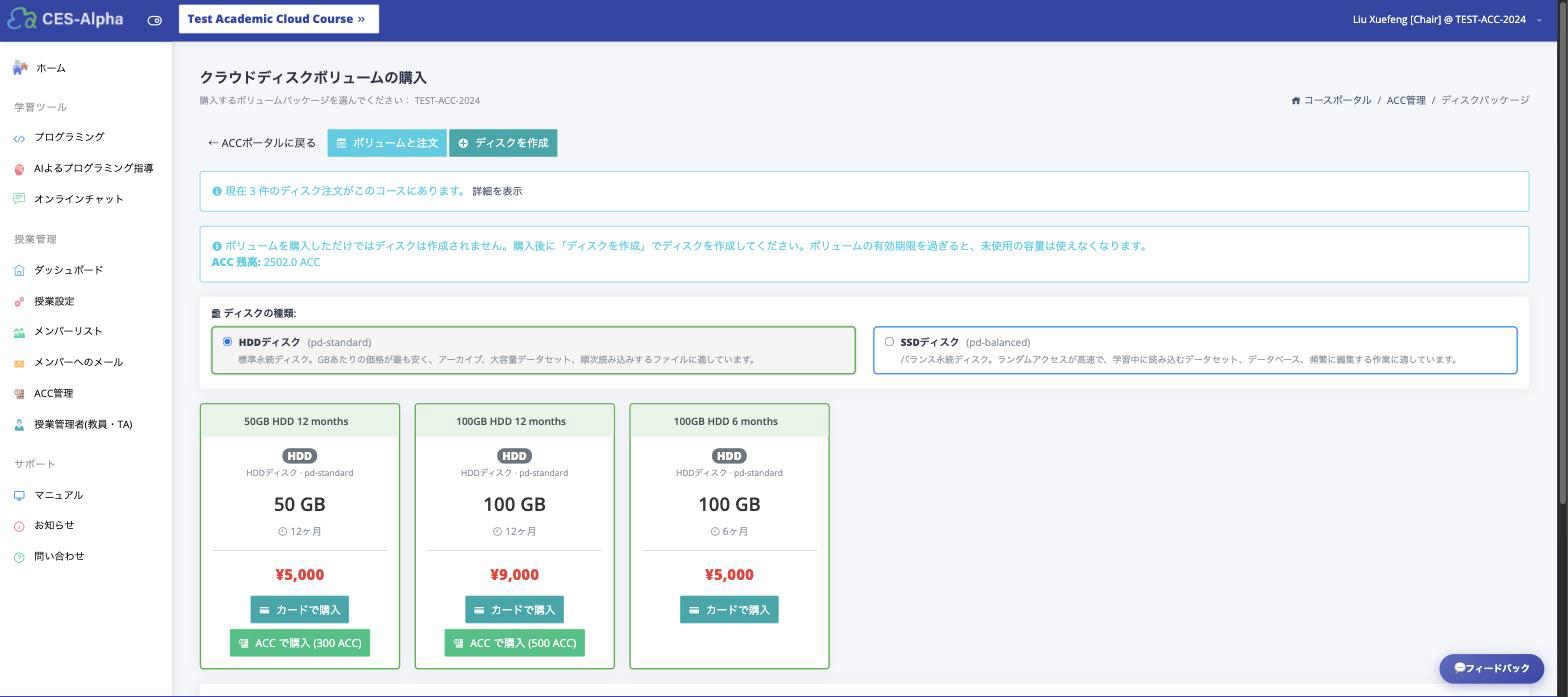Open メンバーリスト menu entry

68,331
